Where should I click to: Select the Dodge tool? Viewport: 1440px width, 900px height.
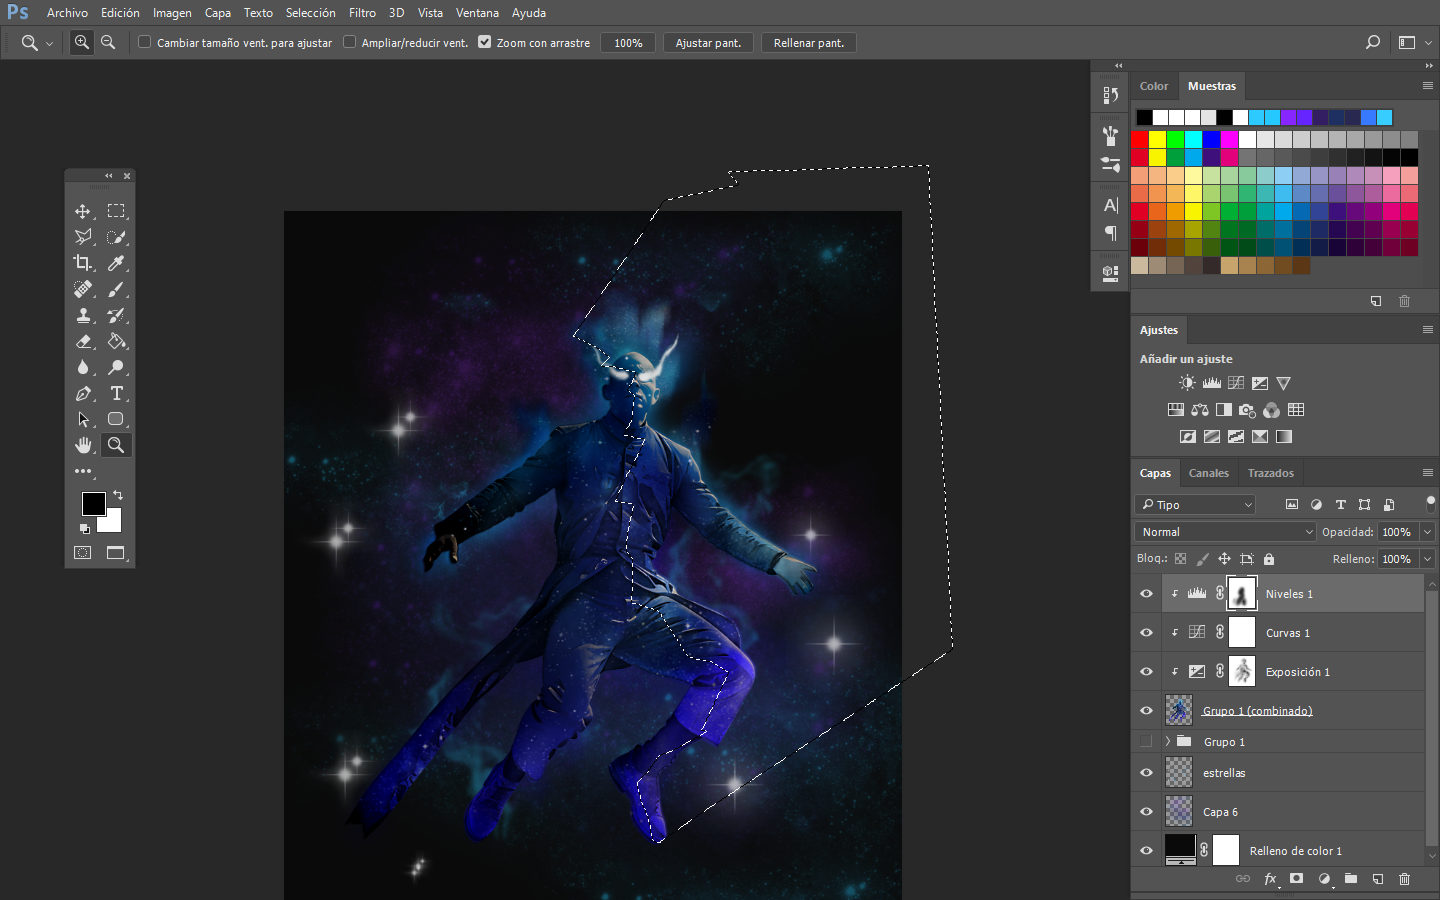116,367
